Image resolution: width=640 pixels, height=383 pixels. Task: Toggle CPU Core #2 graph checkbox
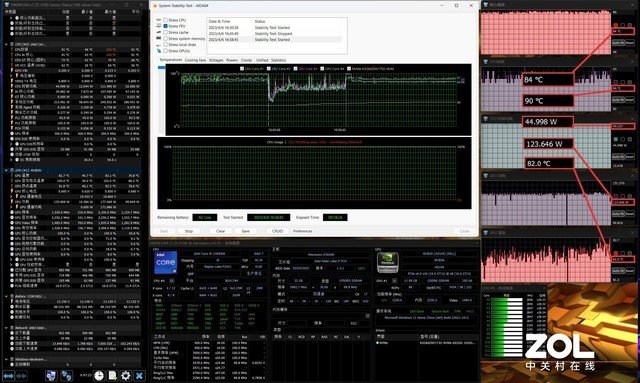(269, 69)
